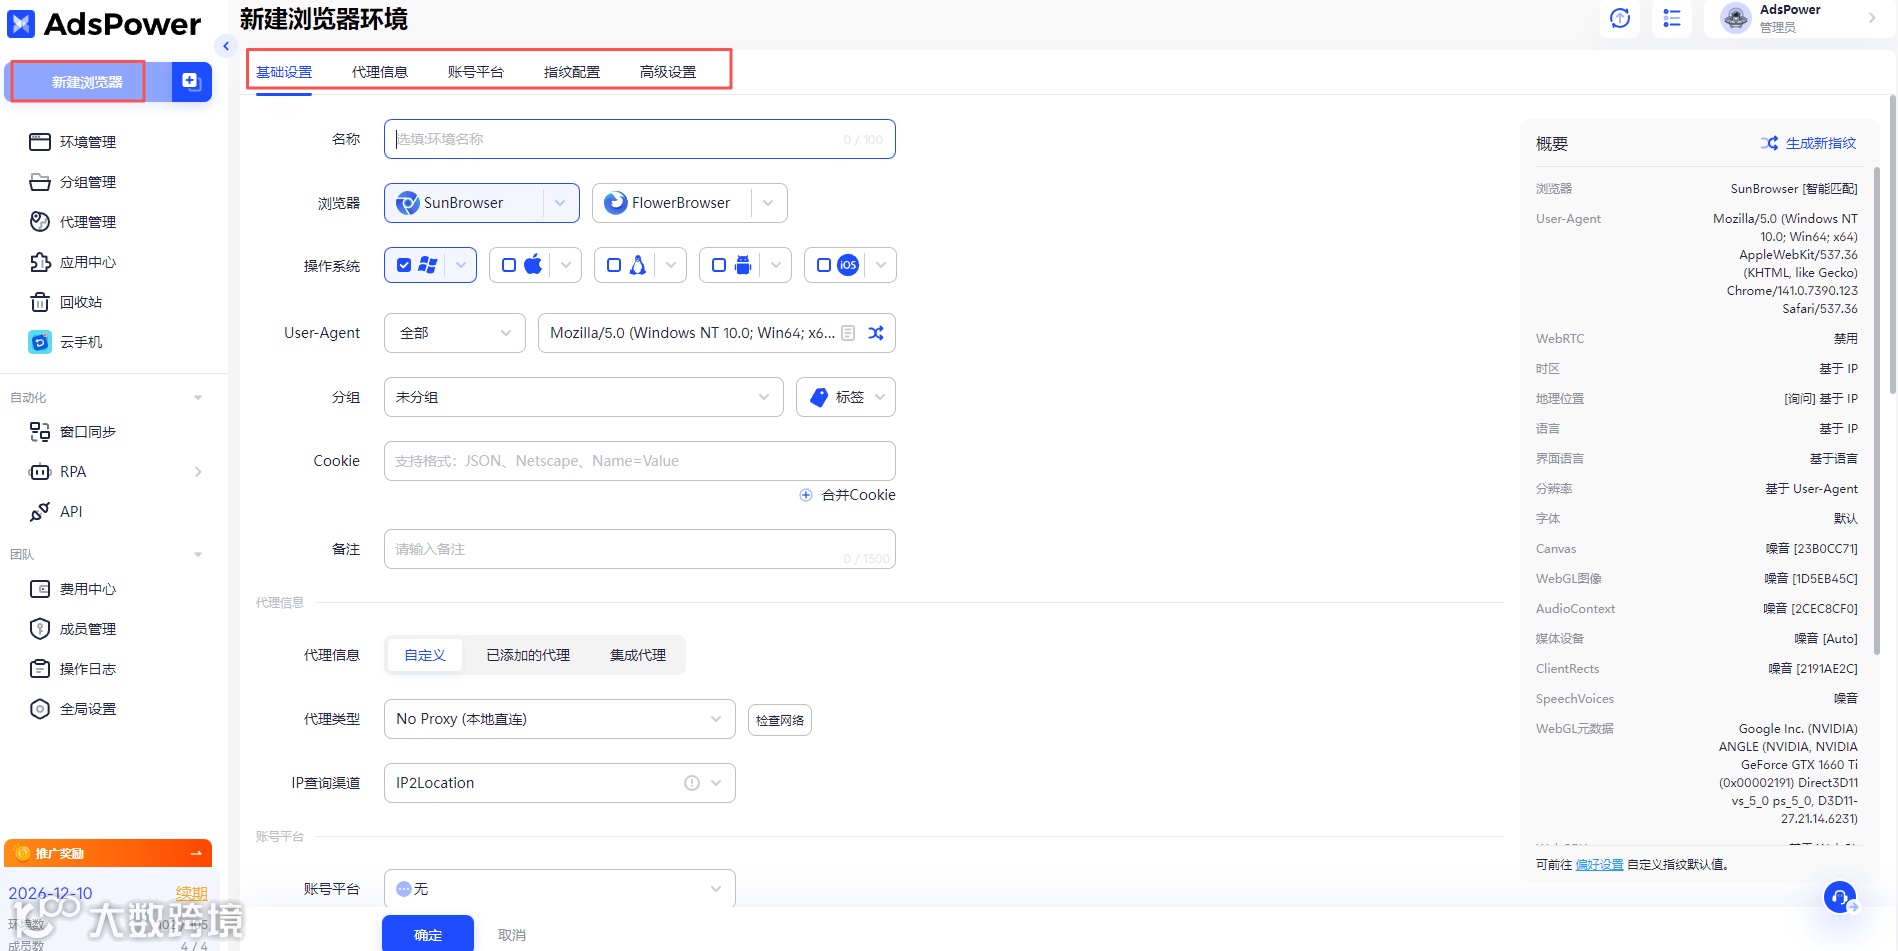Open 成员管理 shield icon
This screenshot has width=1898, height=951.
(40, 629)
